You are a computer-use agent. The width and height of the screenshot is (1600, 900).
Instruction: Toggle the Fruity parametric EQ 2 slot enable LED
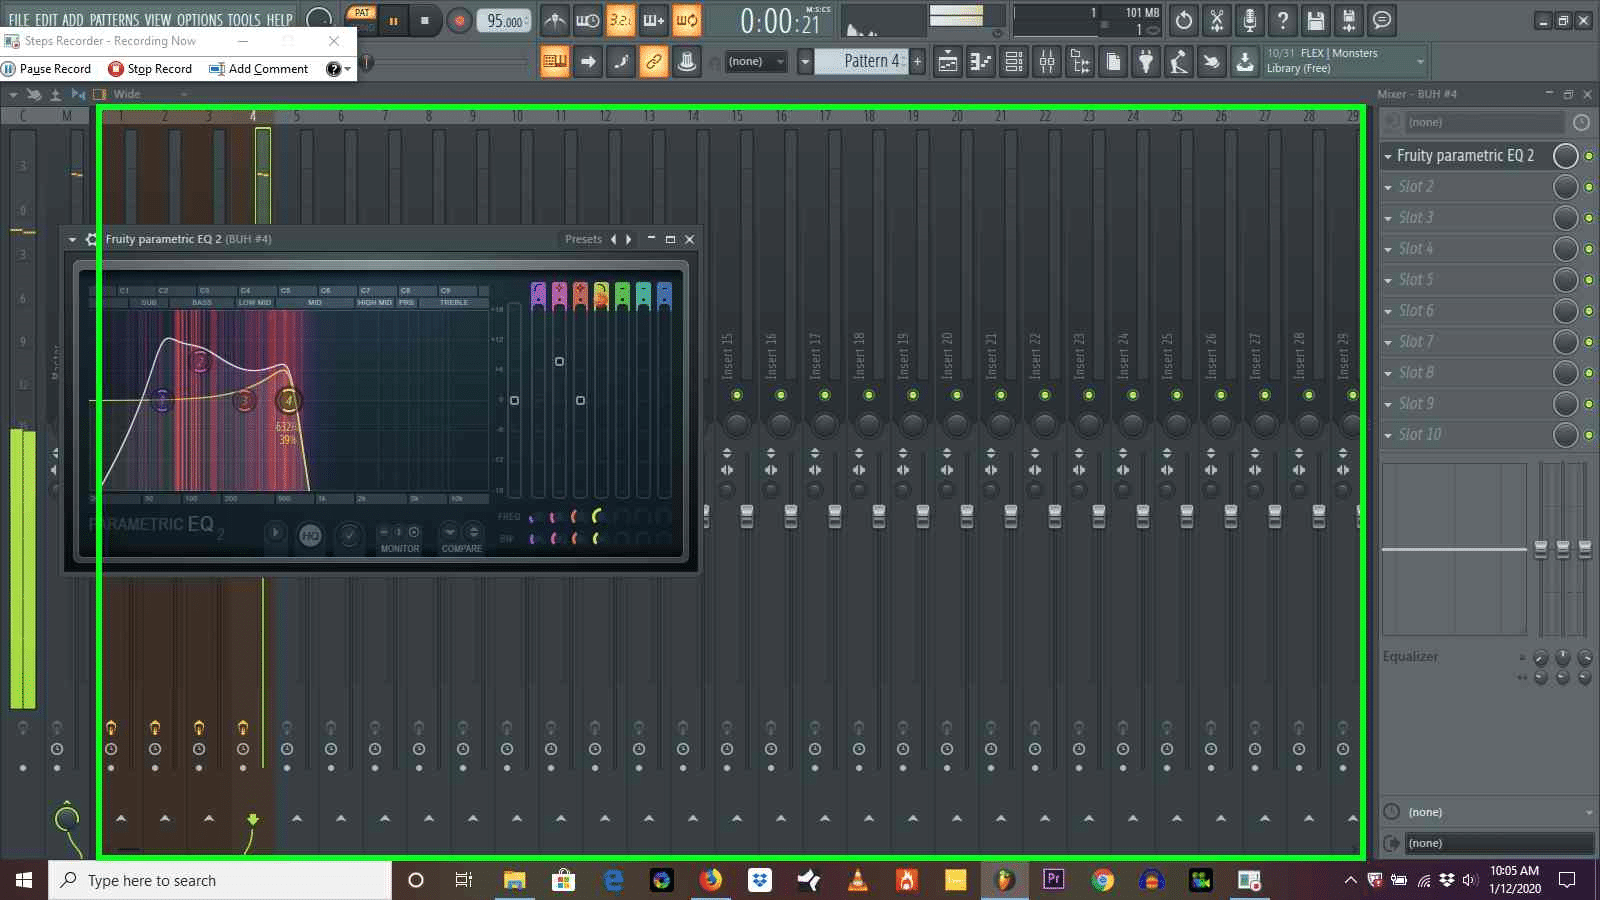pyautogui.click(x=1588, y=156)
